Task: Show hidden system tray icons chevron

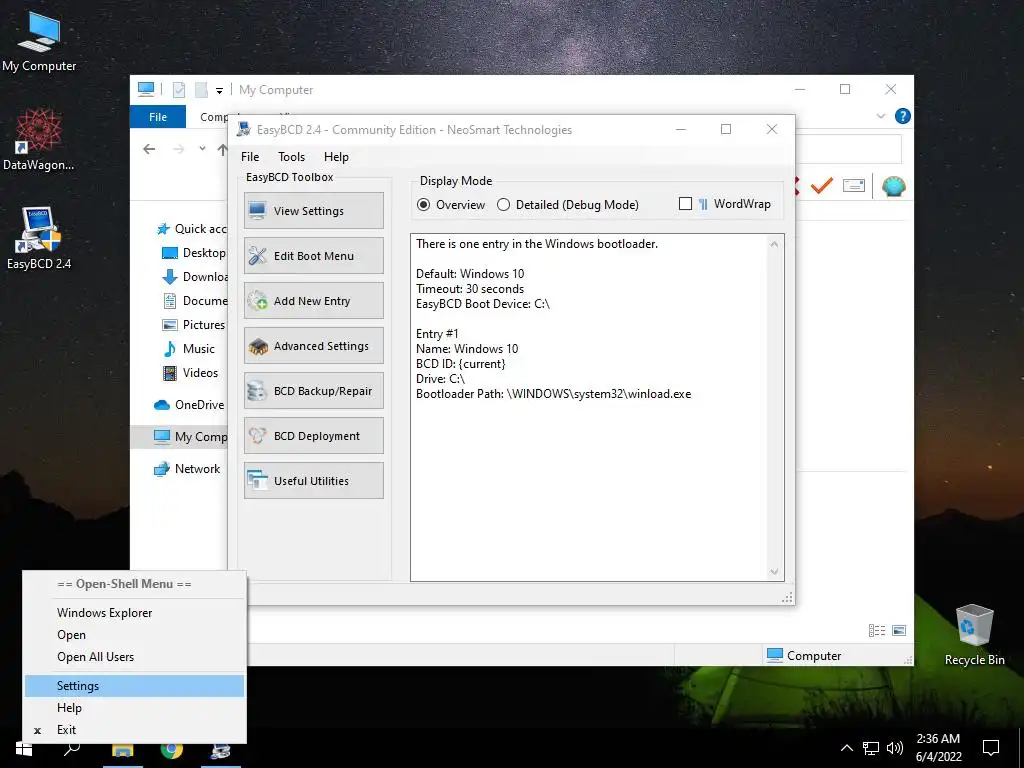Action: (x=846, y=748)
